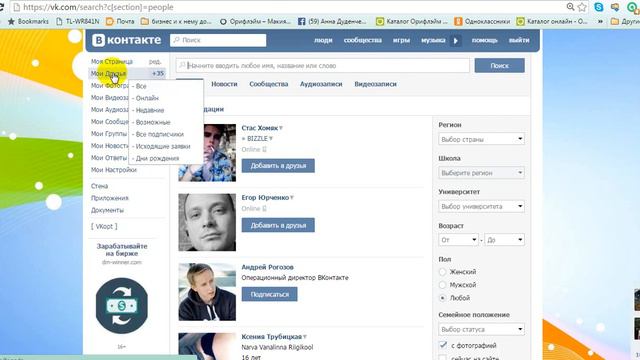This screenshot has width=640, height=360.
Task: Select the Любой gender radio button
Action: (442, 298)
